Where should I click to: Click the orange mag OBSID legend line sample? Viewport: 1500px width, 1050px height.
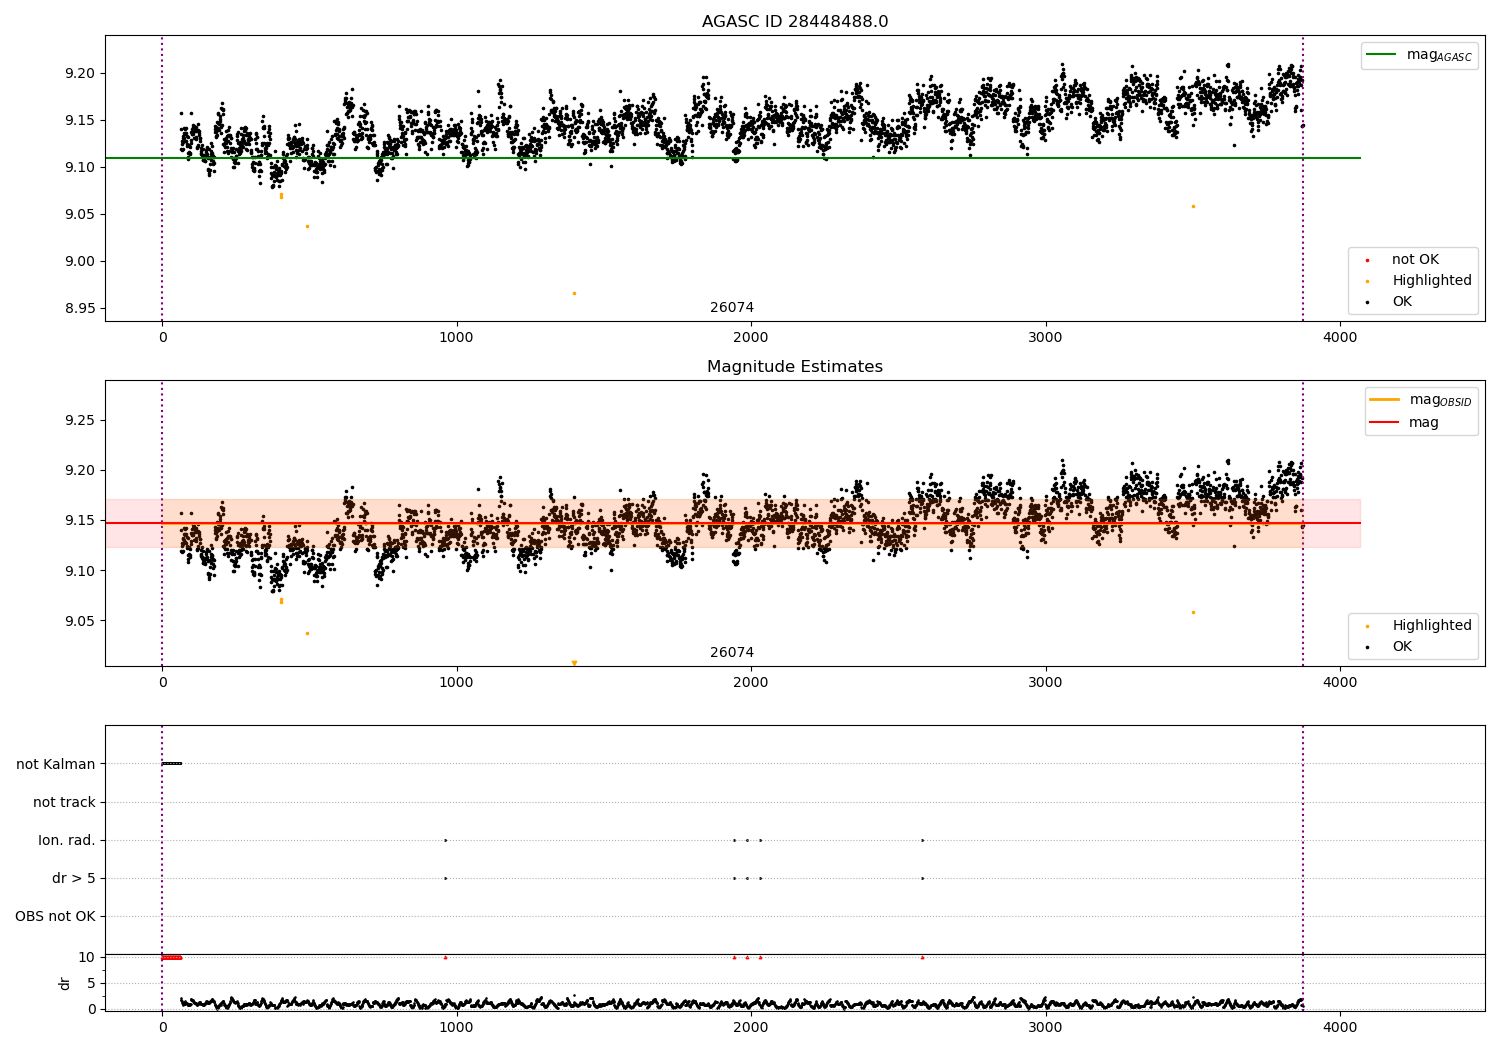coord(1385,400)
